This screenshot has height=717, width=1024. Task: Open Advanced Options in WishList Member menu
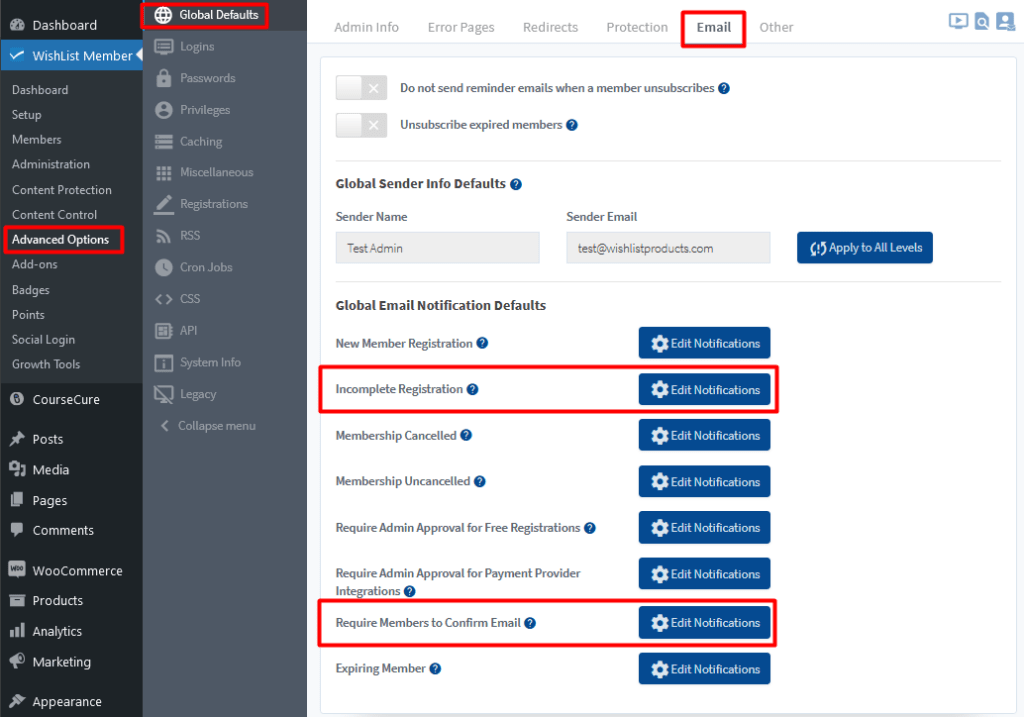click(x=63, y=240)
